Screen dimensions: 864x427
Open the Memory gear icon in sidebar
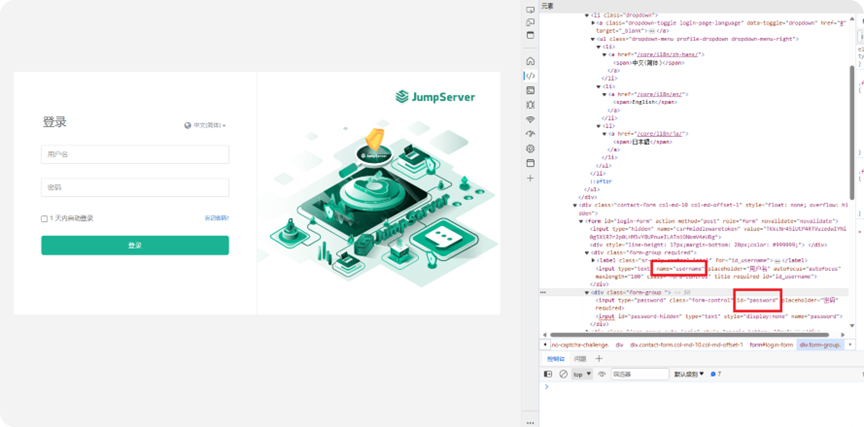530,149
